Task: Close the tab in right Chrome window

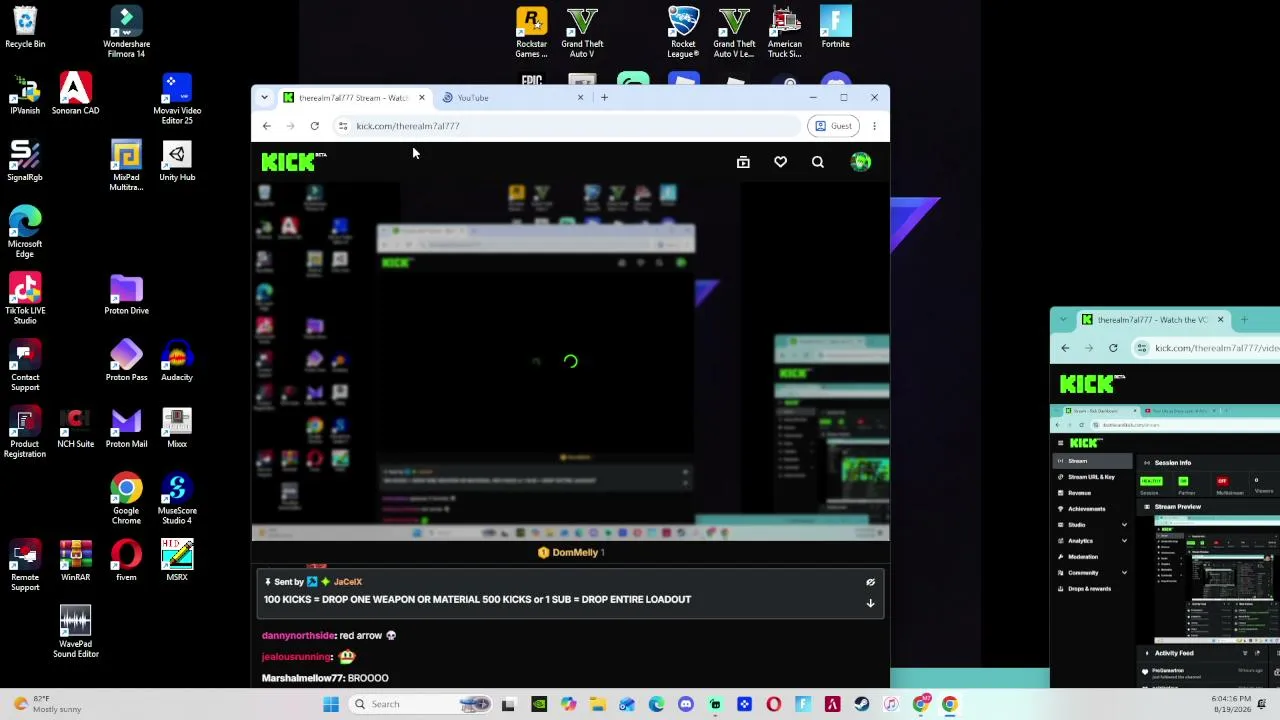Action: pyautogui.click(x=1220, y=319)
